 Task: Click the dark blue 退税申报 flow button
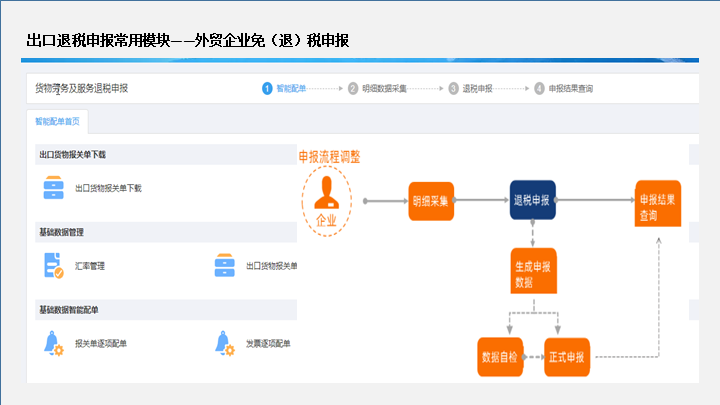click(533, 200)
